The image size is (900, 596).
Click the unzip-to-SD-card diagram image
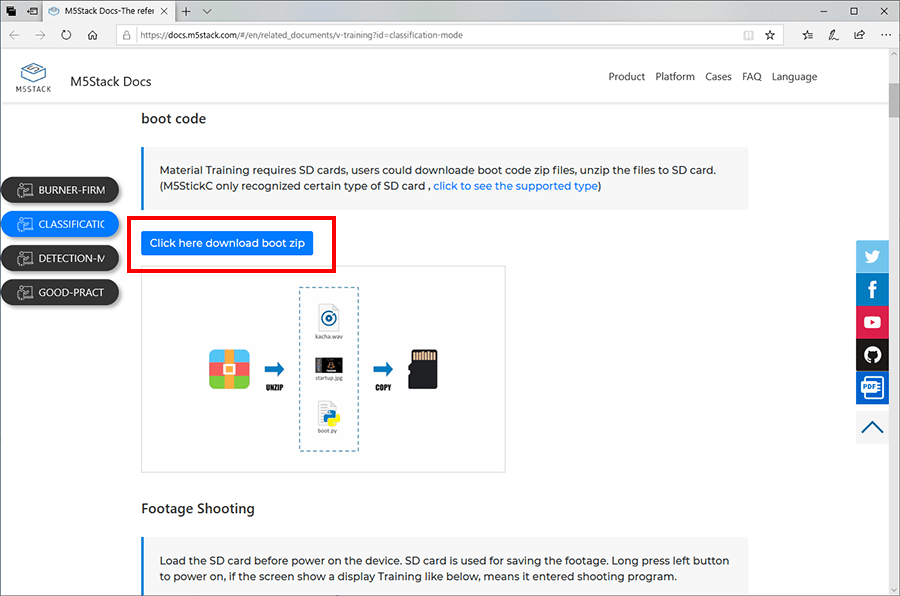tap(323, 369)
